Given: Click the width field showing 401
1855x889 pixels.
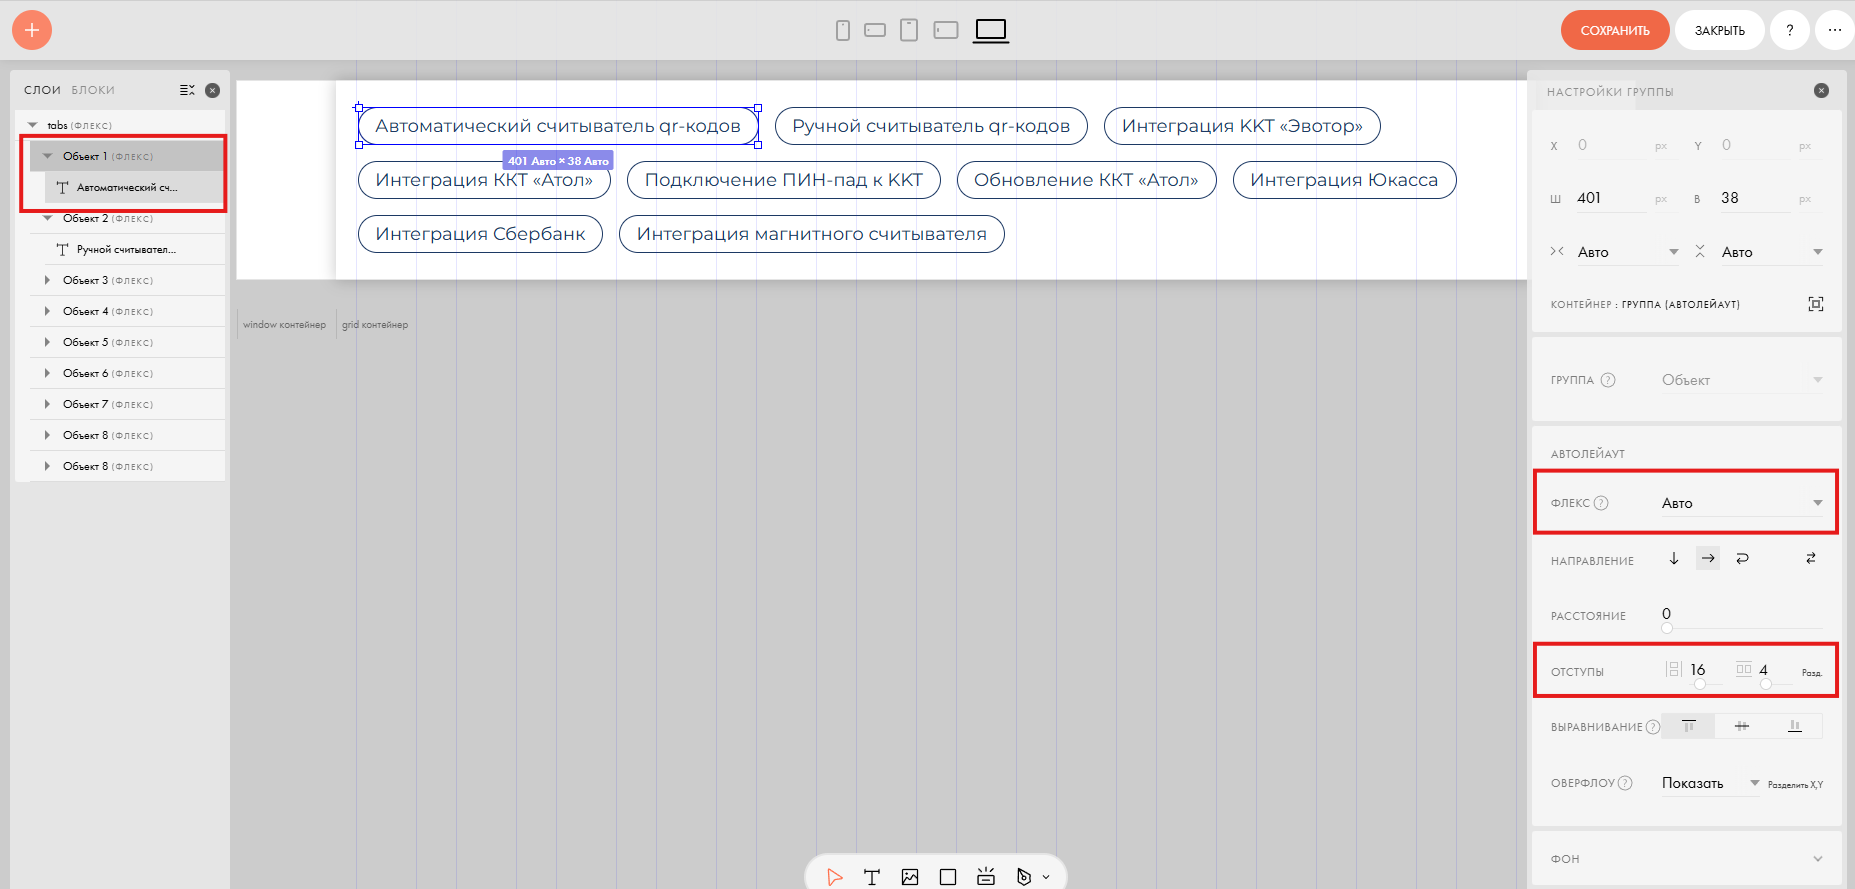Looking at the screenshot, I should (1611, 198).
